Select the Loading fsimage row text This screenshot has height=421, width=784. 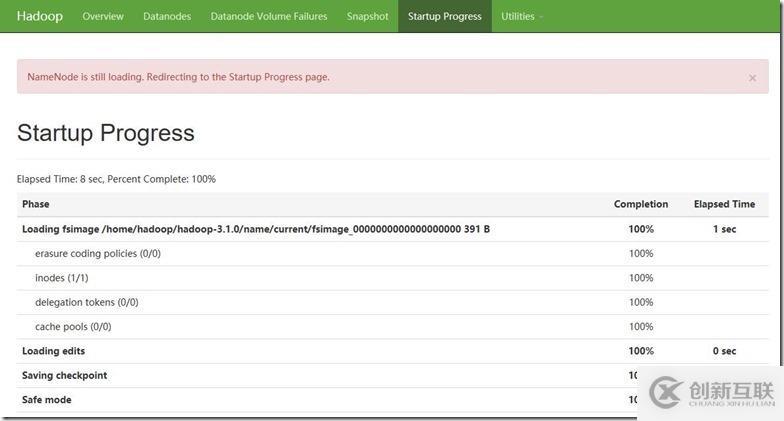coord(256,229)
